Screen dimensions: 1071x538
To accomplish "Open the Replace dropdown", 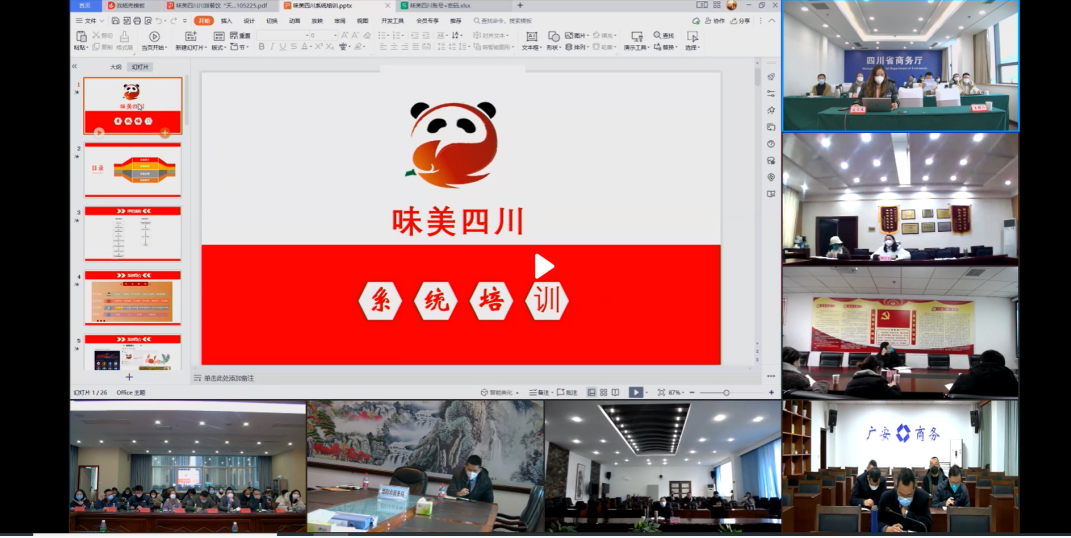I will tap(667, 47).
